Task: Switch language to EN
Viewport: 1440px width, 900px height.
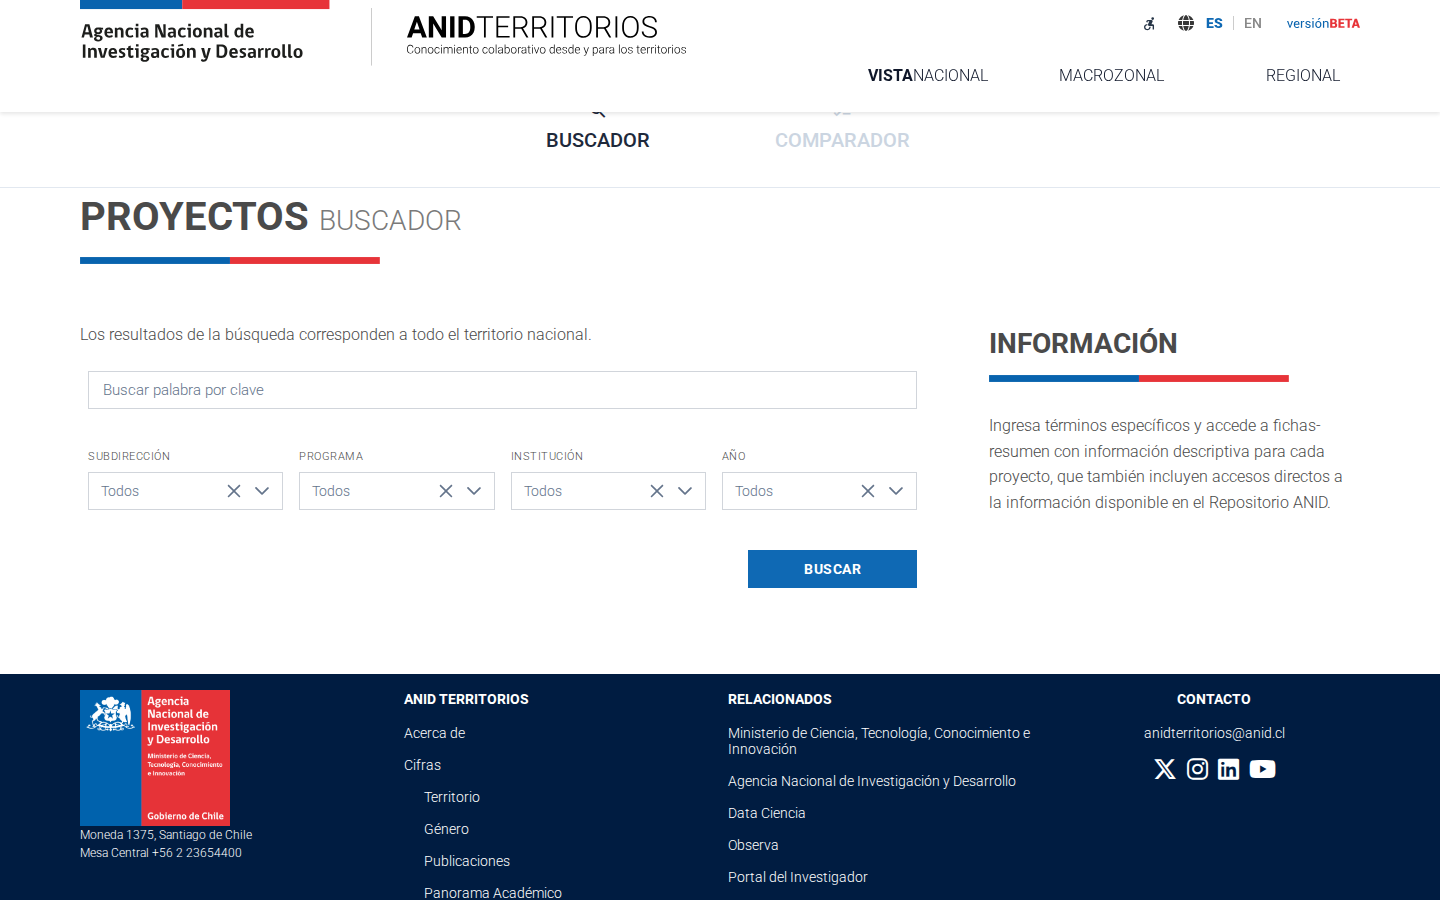Action: (1253, 23)
